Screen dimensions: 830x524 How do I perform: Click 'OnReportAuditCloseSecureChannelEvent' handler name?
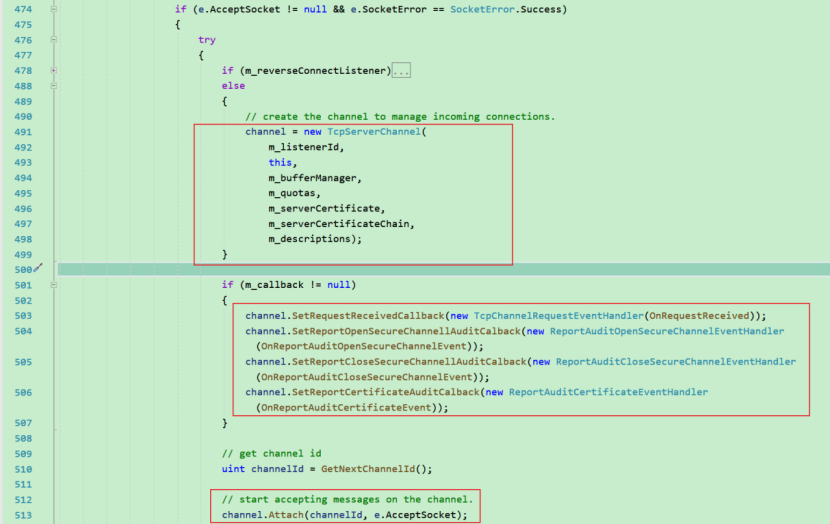pos(367,377)
